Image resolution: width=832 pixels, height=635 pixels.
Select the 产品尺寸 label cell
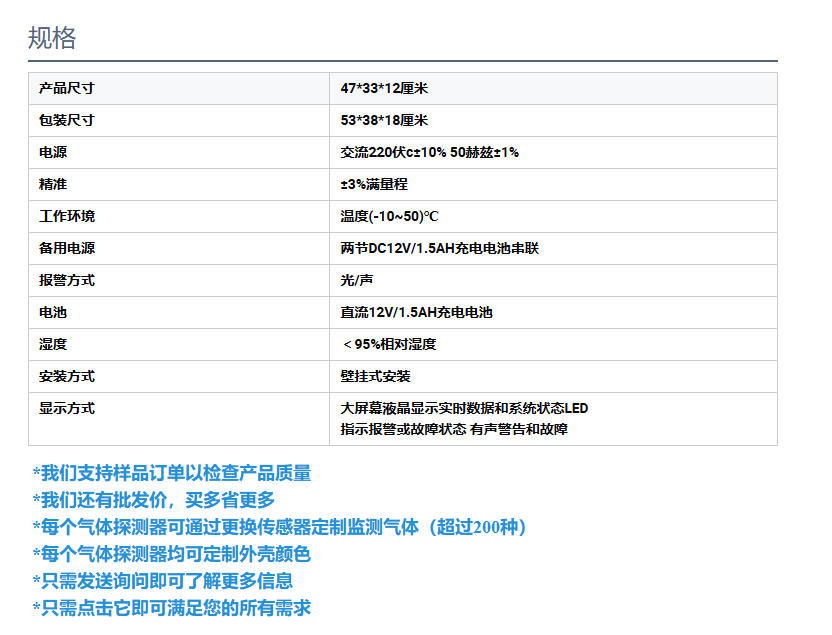(67, 88)
